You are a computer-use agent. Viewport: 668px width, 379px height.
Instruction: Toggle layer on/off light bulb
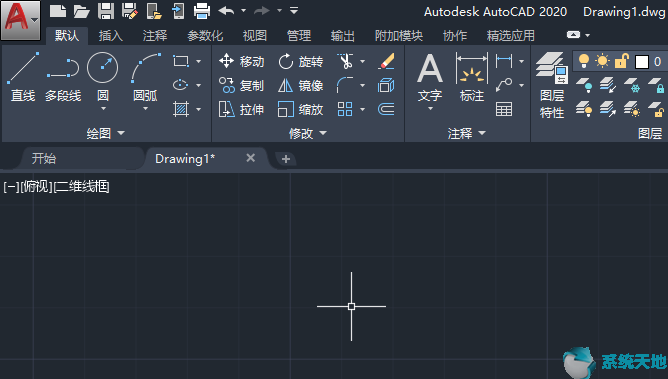(x=584, y=61)
